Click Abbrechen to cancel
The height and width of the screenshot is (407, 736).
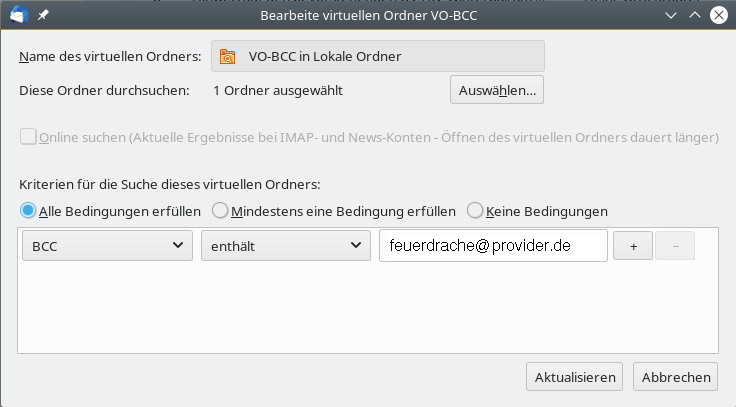pyautogui.click(x=676, y=377)
